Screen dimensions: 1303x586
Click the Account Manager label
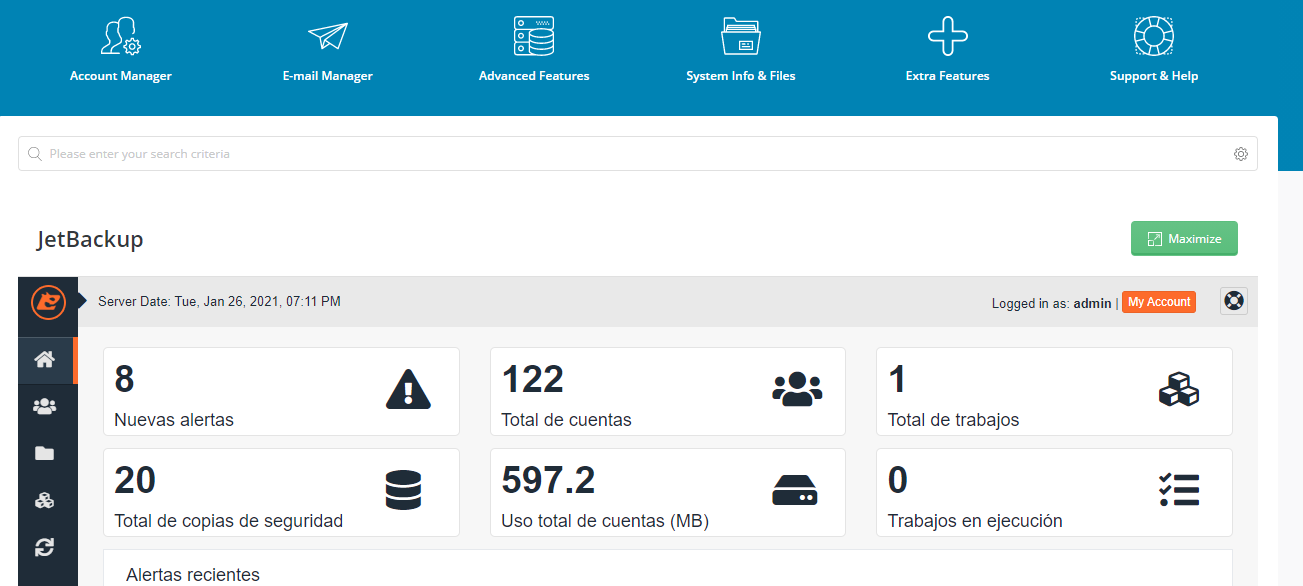pos(121,76)
